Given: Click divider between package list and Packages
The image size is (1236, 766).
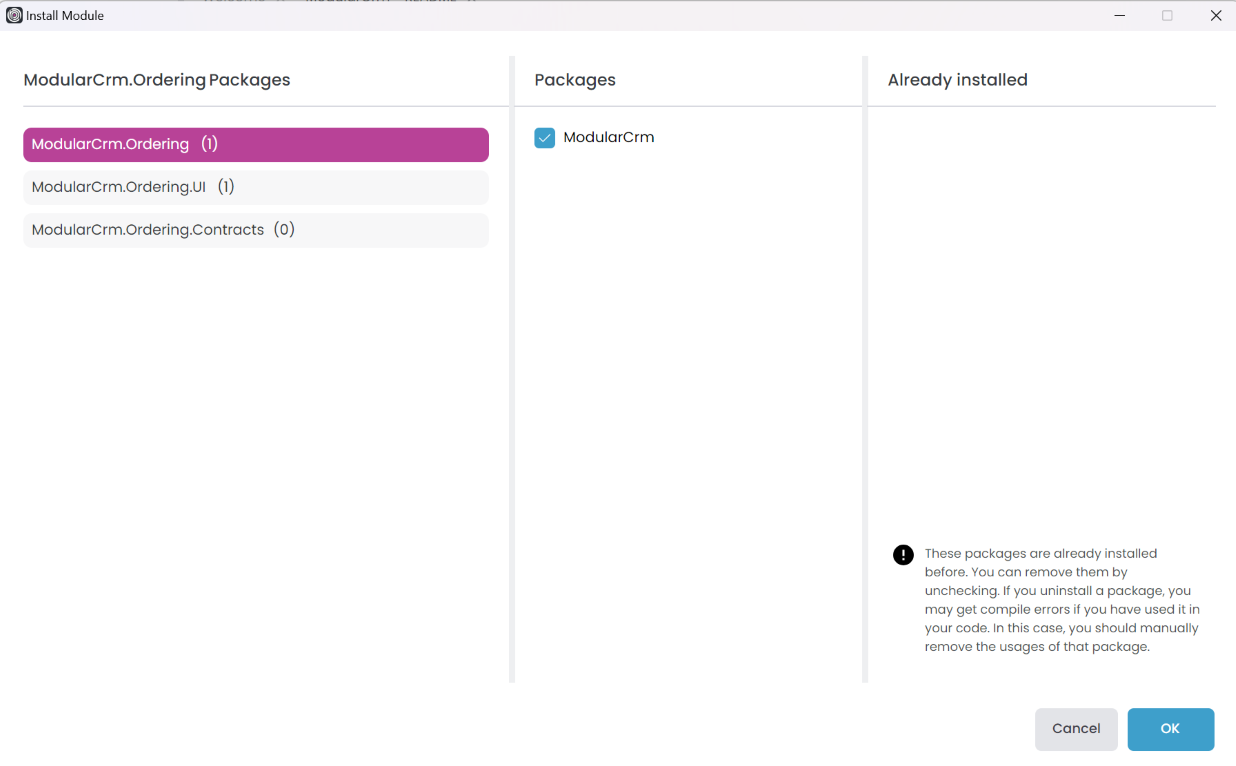Looking at the screenshot, I should tap(512, 370).
